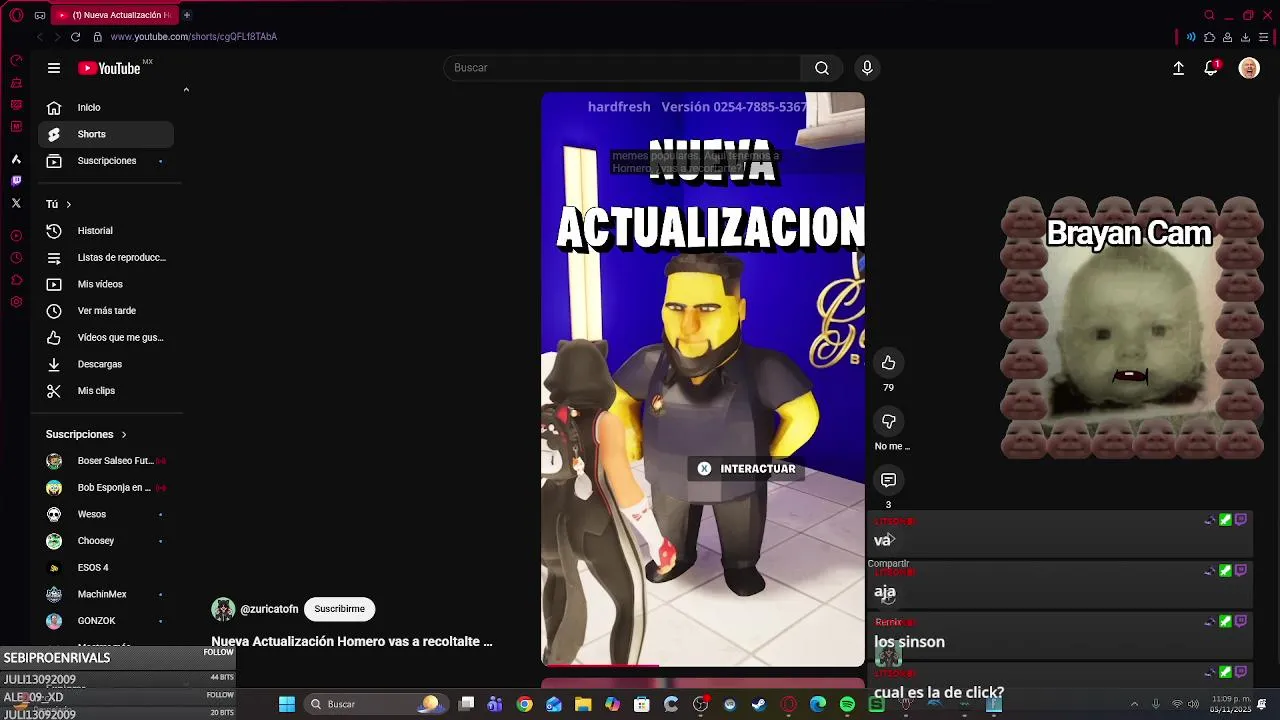
Task: Collapse sidebar with the small up arrow
Action: [186, 90]
